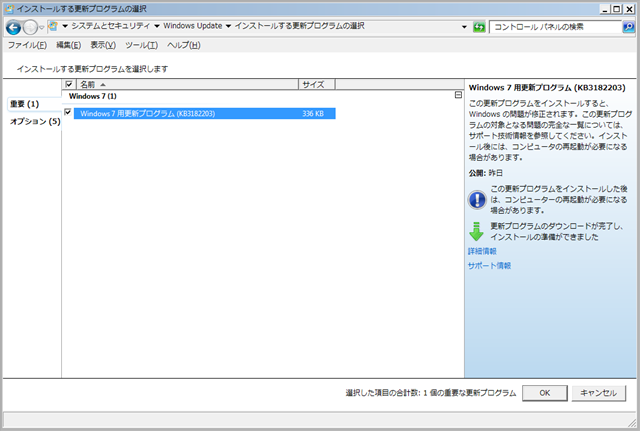This screenshot has width=640, height=431.
Task: Select the オプション (5) tab
Action: [35, 122]
